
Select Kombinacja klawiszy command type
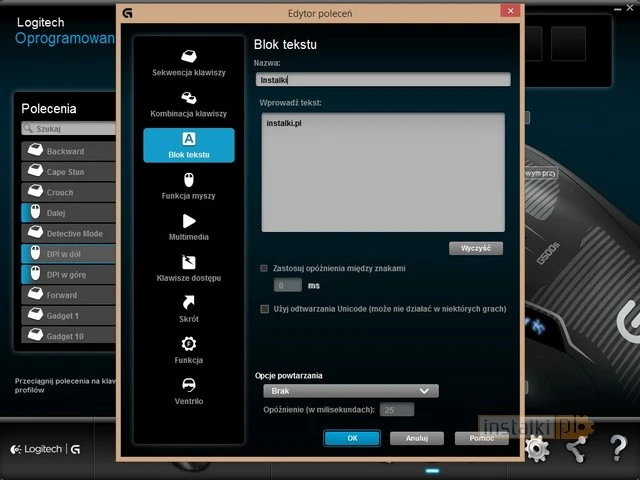tap(189, 104)
